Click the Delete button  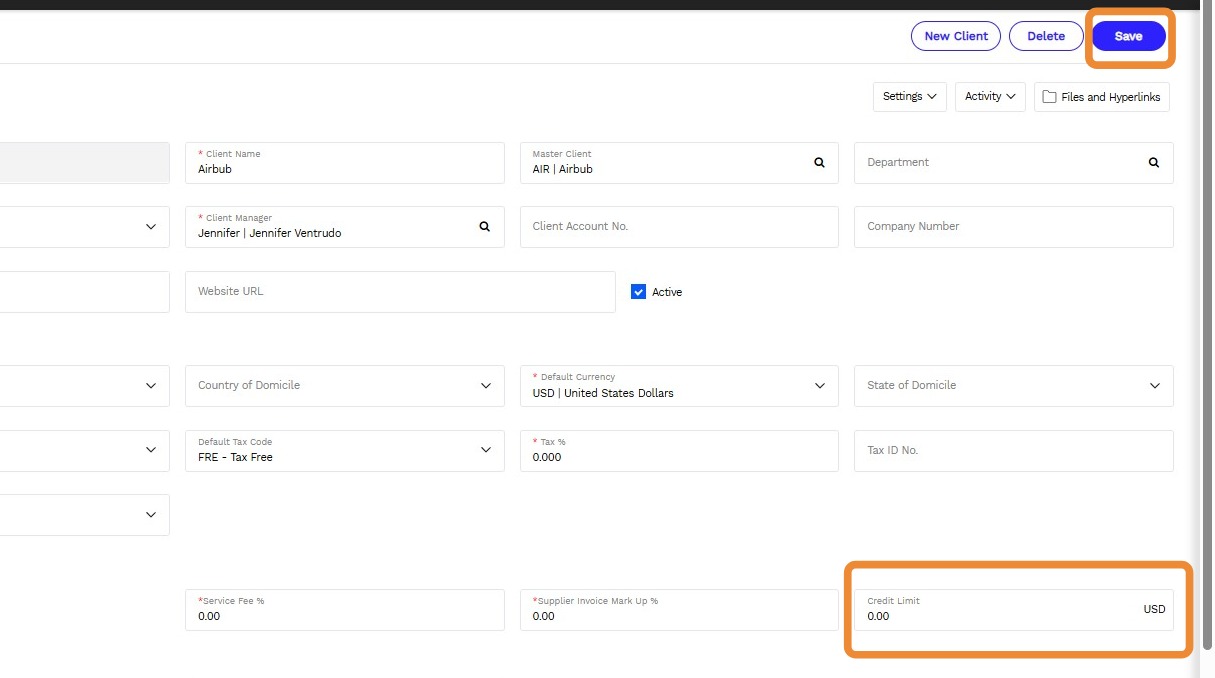click(1046, 36)
